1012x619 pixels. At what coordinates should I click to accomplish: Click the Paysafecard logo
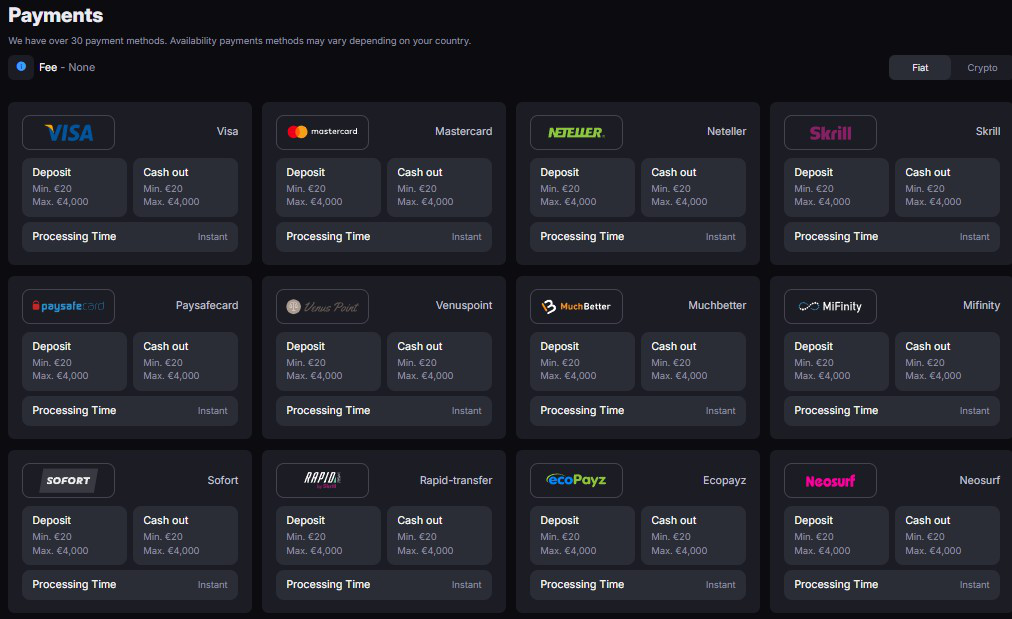click(x=68, y=305)
